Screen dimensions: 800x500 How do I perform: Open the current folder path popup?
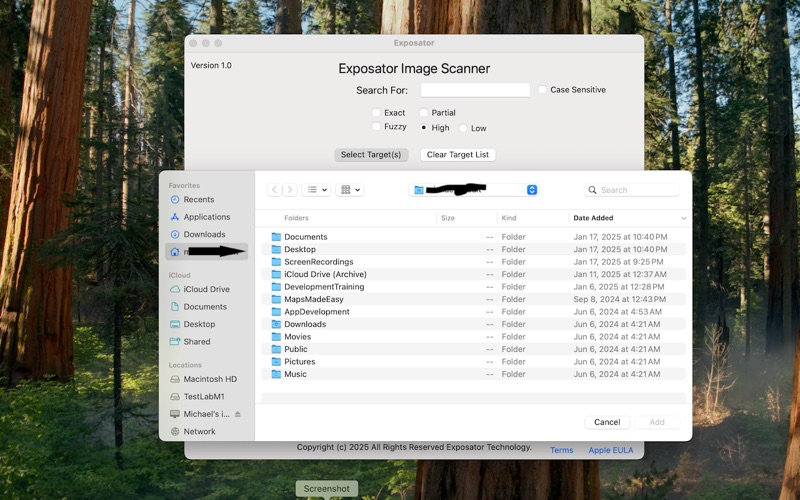(473, 190)
